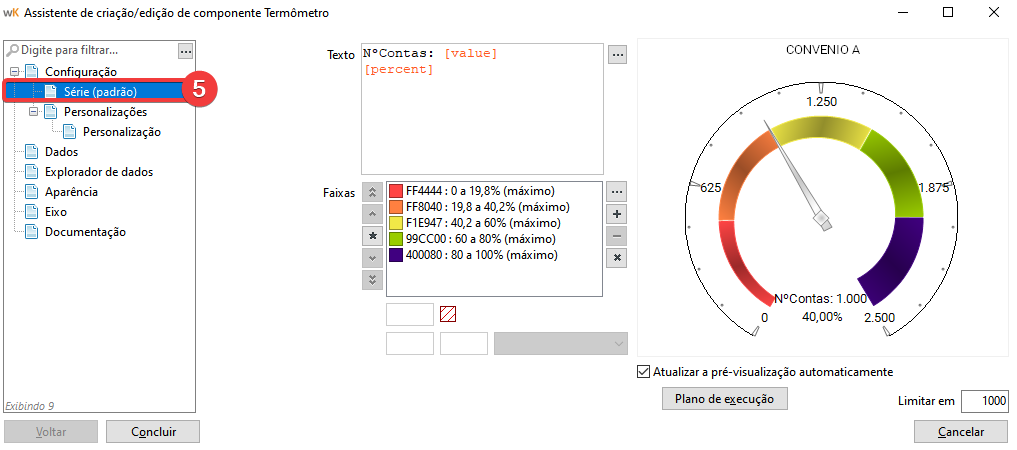Move selected faixa down one position

(x=372, y=258)
